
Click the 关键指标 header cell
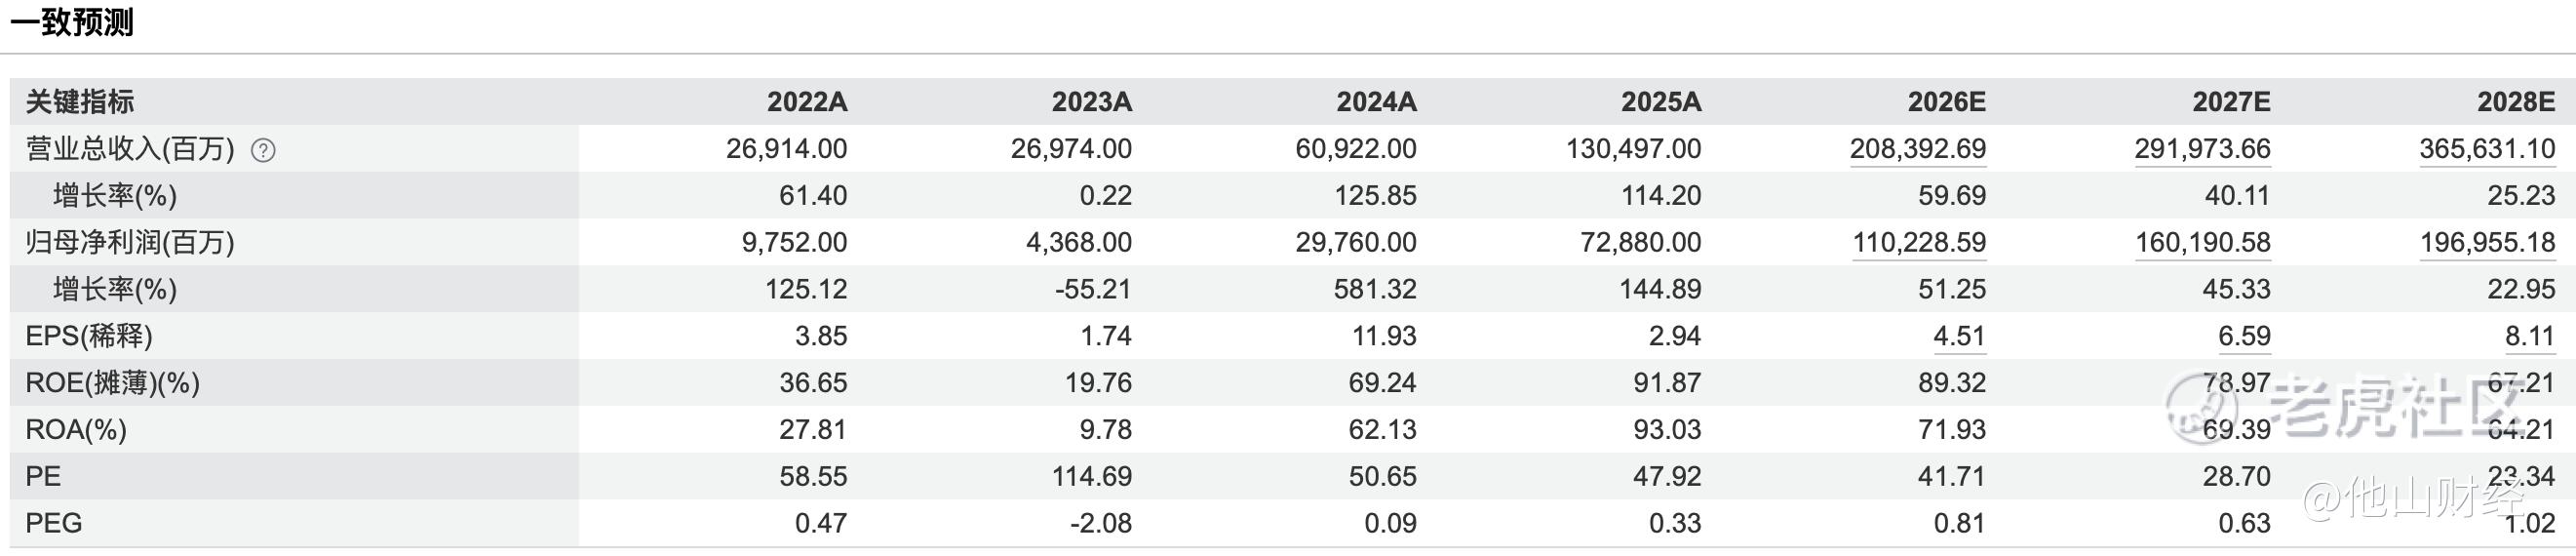coord(80,102)
